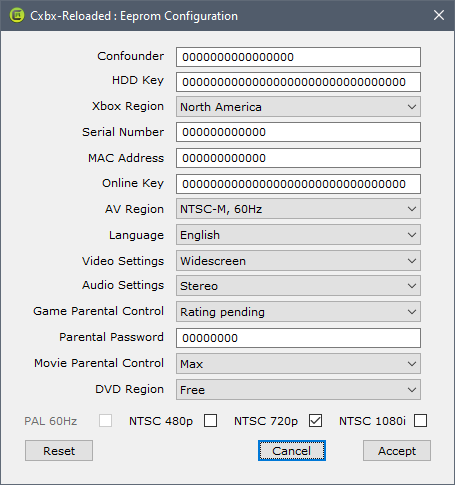This screenshot has width=455, height=485.
Task: Enable the NTSC 480p checkbox
Action: [211, 421]
